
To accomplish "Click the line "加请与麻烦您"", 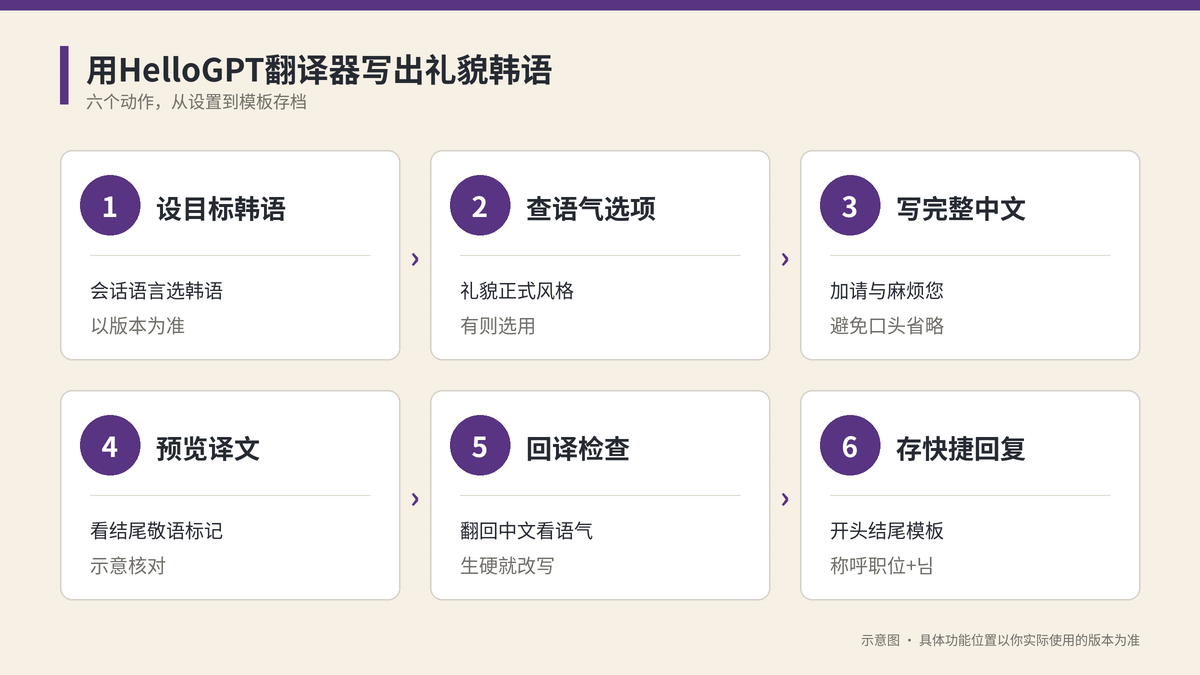I will pos(887,291).
